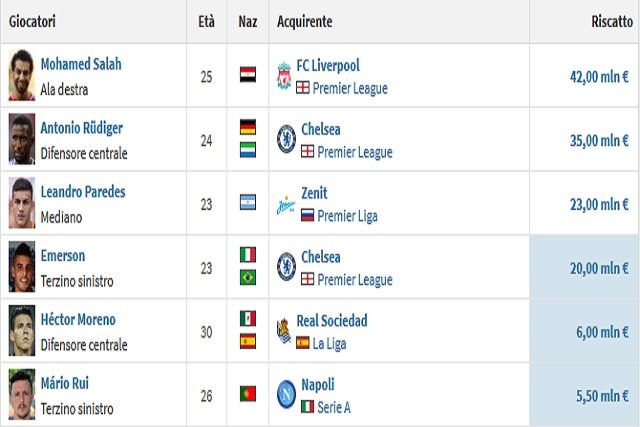The height and width of the screenshot is (427, 640).
Task: Open Antonio Rüdiger player link
Action: (82, 128)
